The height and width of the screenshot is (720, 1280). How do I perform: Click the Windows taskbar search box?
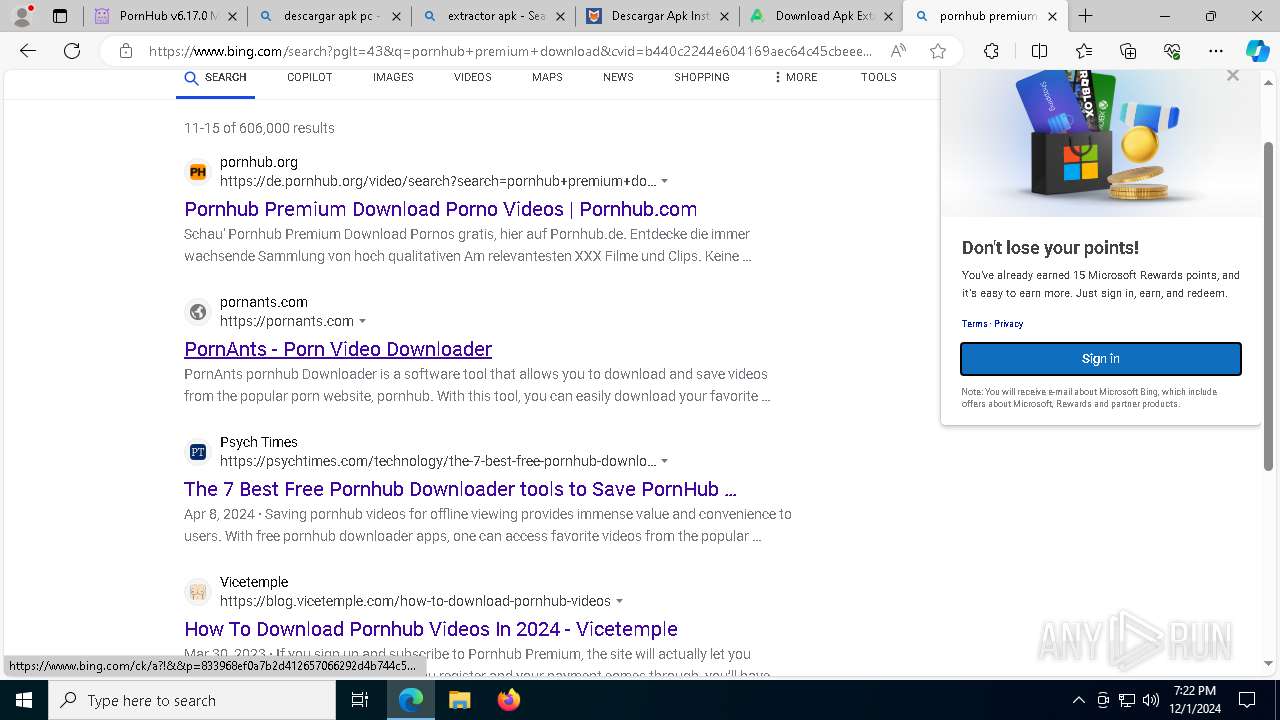pyautogui.click(x=192, y=700)
